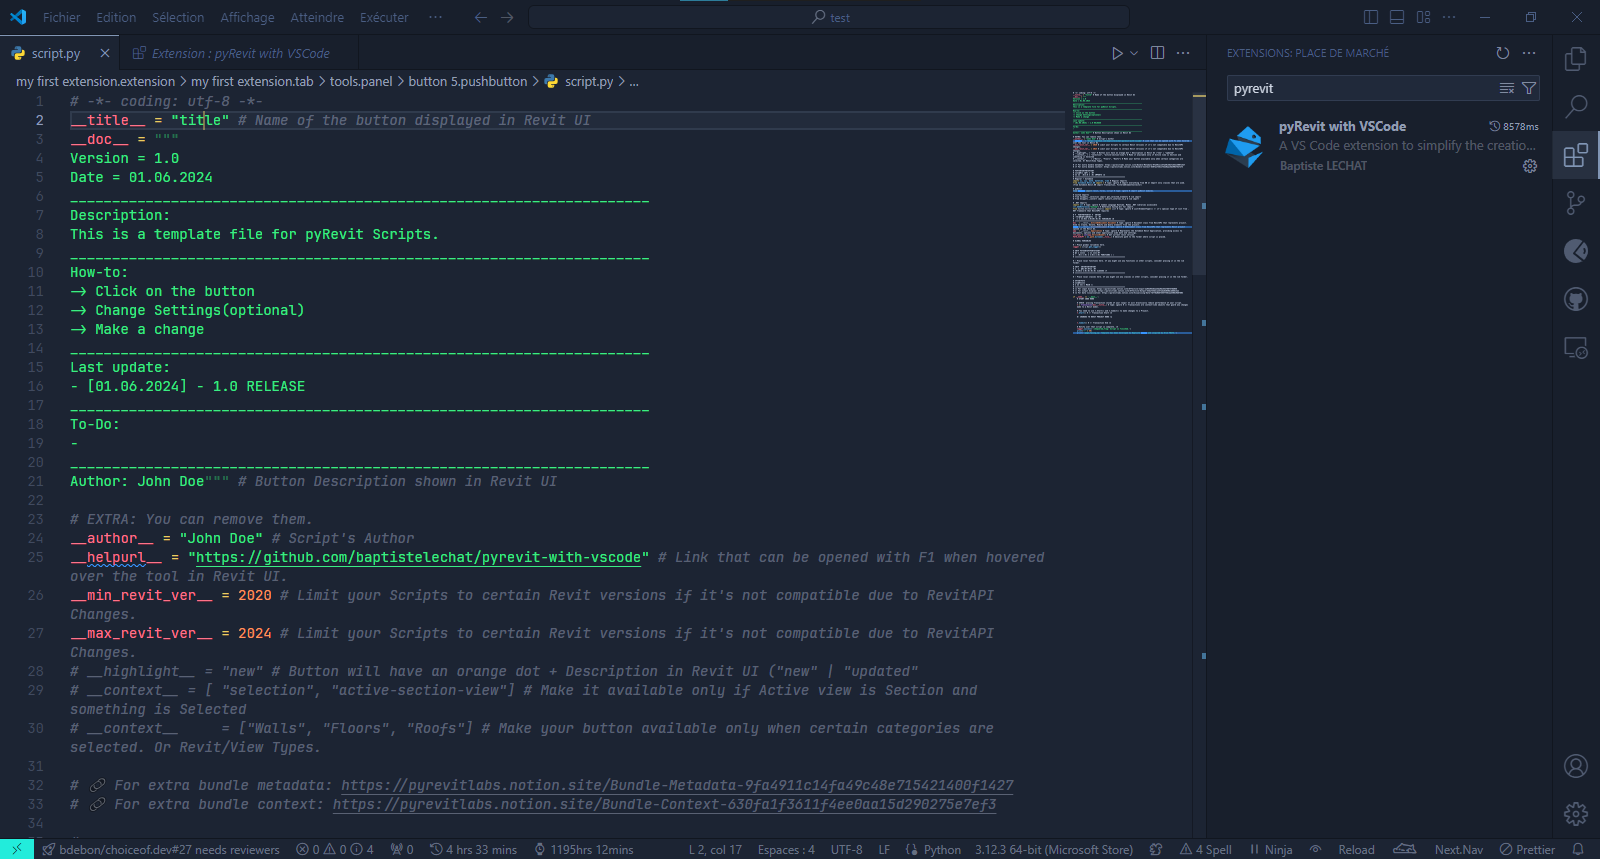
Task: Open the github.com/baptistelechat help URL link
Action: pyautogui.click(x=418, y=557)
